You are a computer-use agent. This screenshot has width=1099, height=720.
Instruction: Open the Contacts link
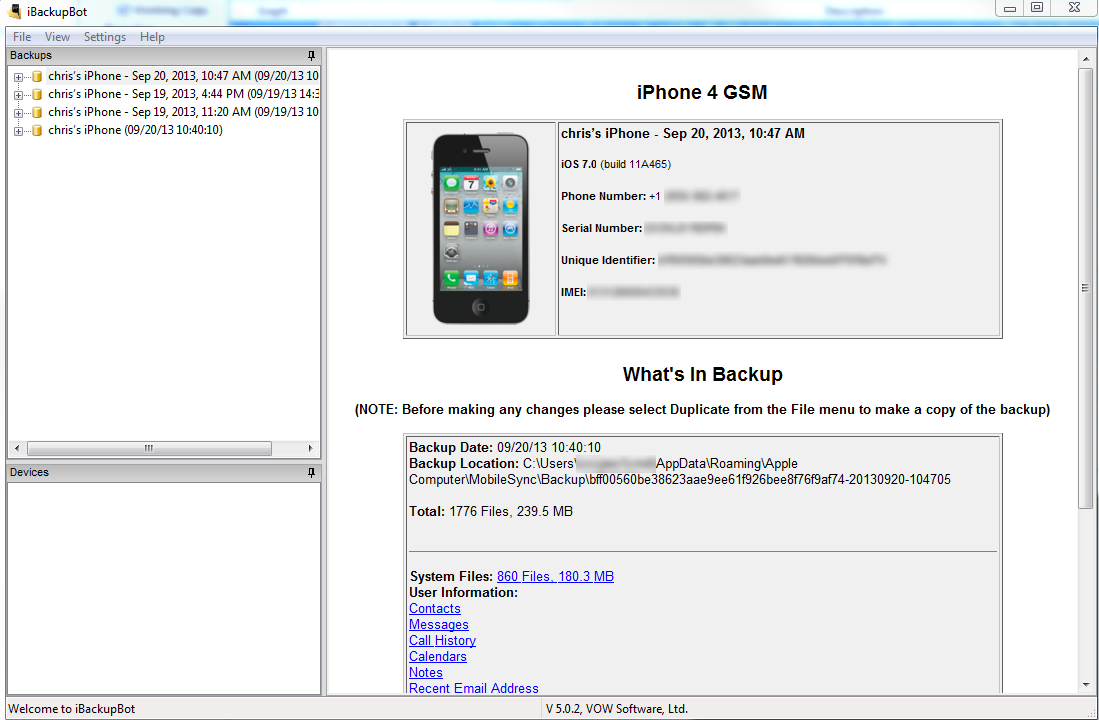coord(435,609)
